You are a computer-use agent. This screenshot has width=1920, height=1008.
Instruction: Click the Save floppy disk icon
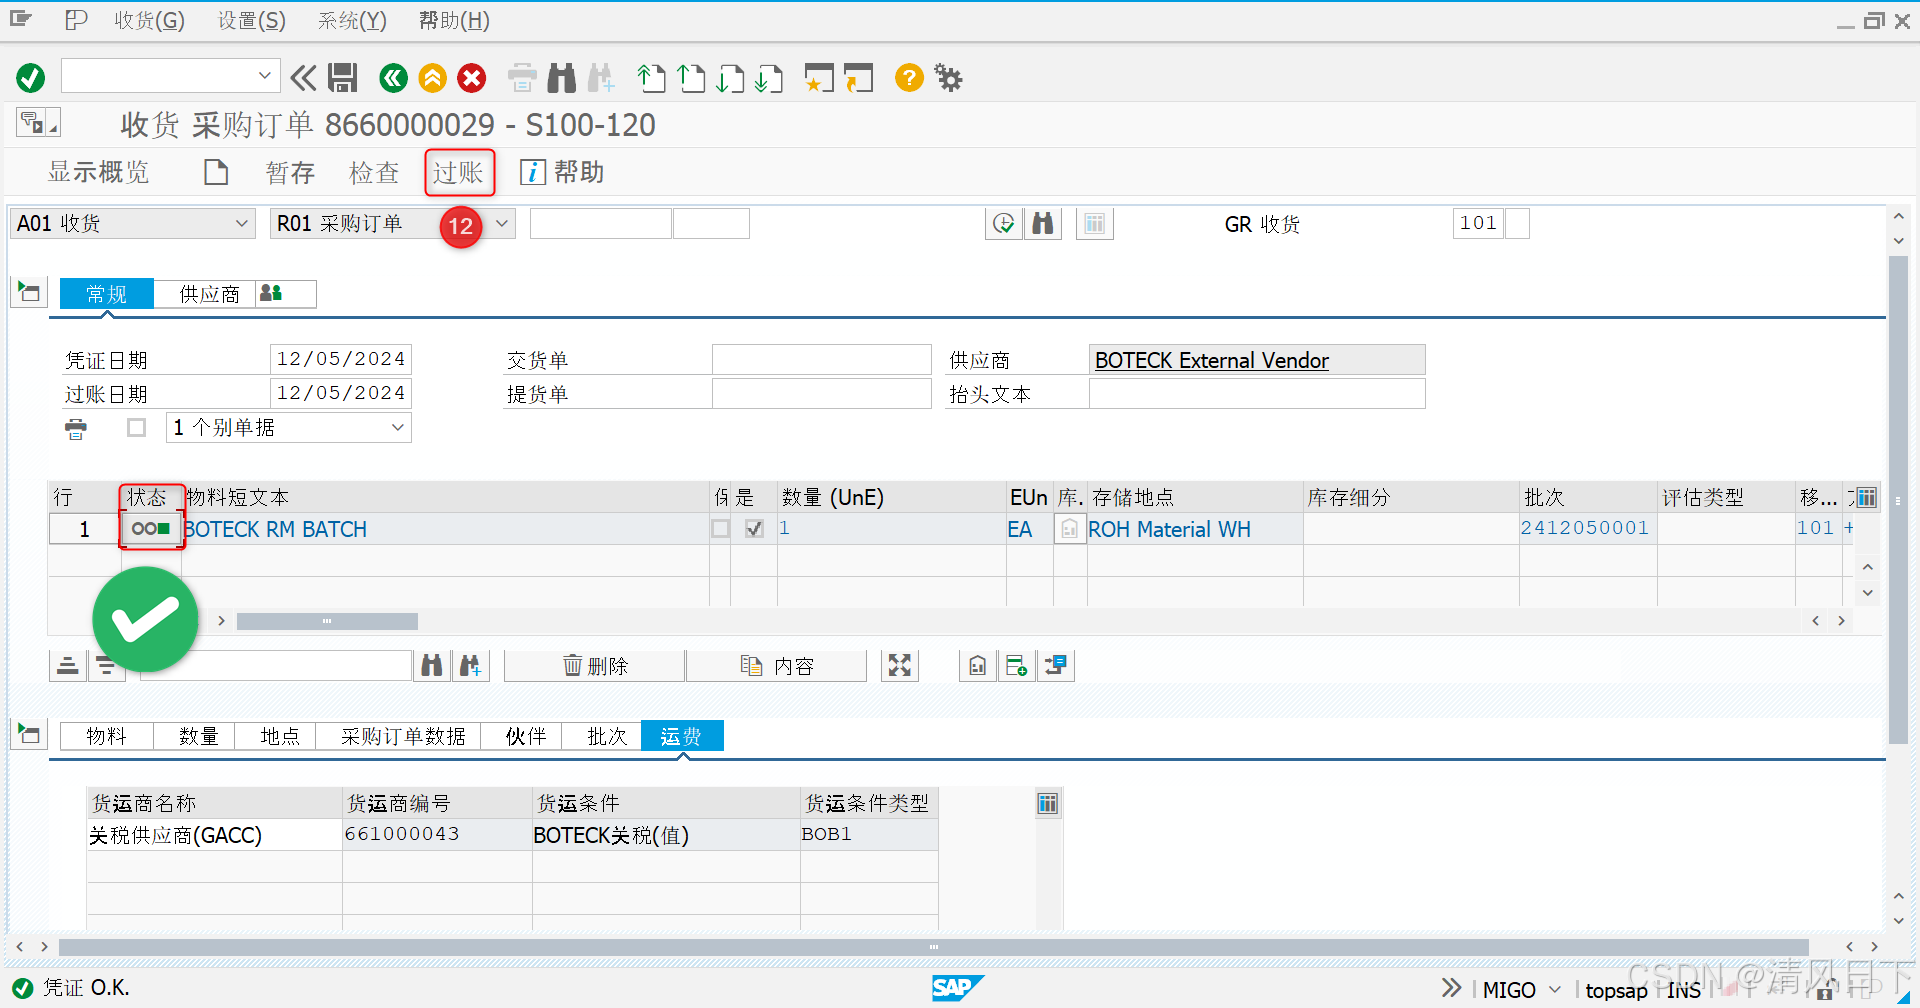click(343, 78)
